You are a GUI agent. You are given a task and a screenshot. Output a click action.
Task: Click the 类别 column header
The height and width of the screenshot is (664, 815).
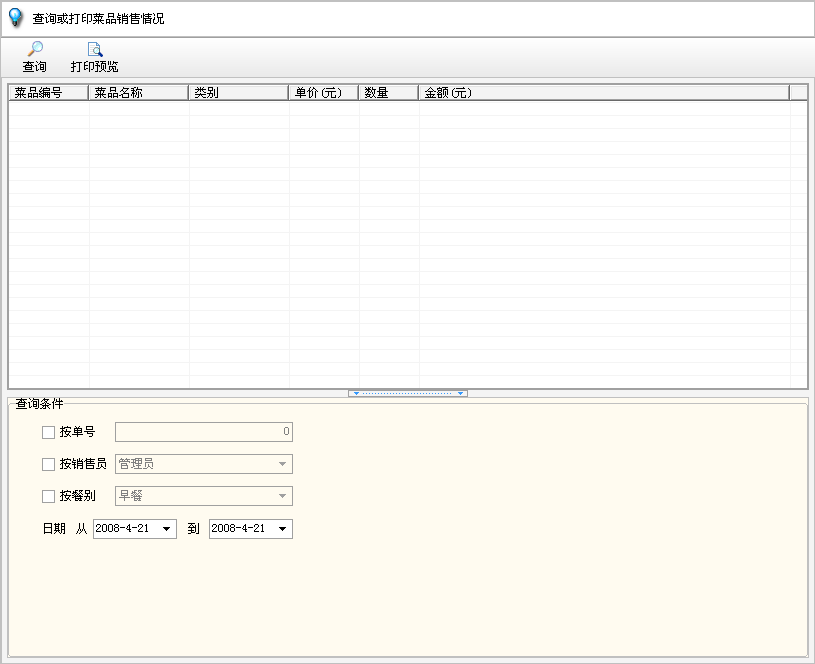[238, 93]
